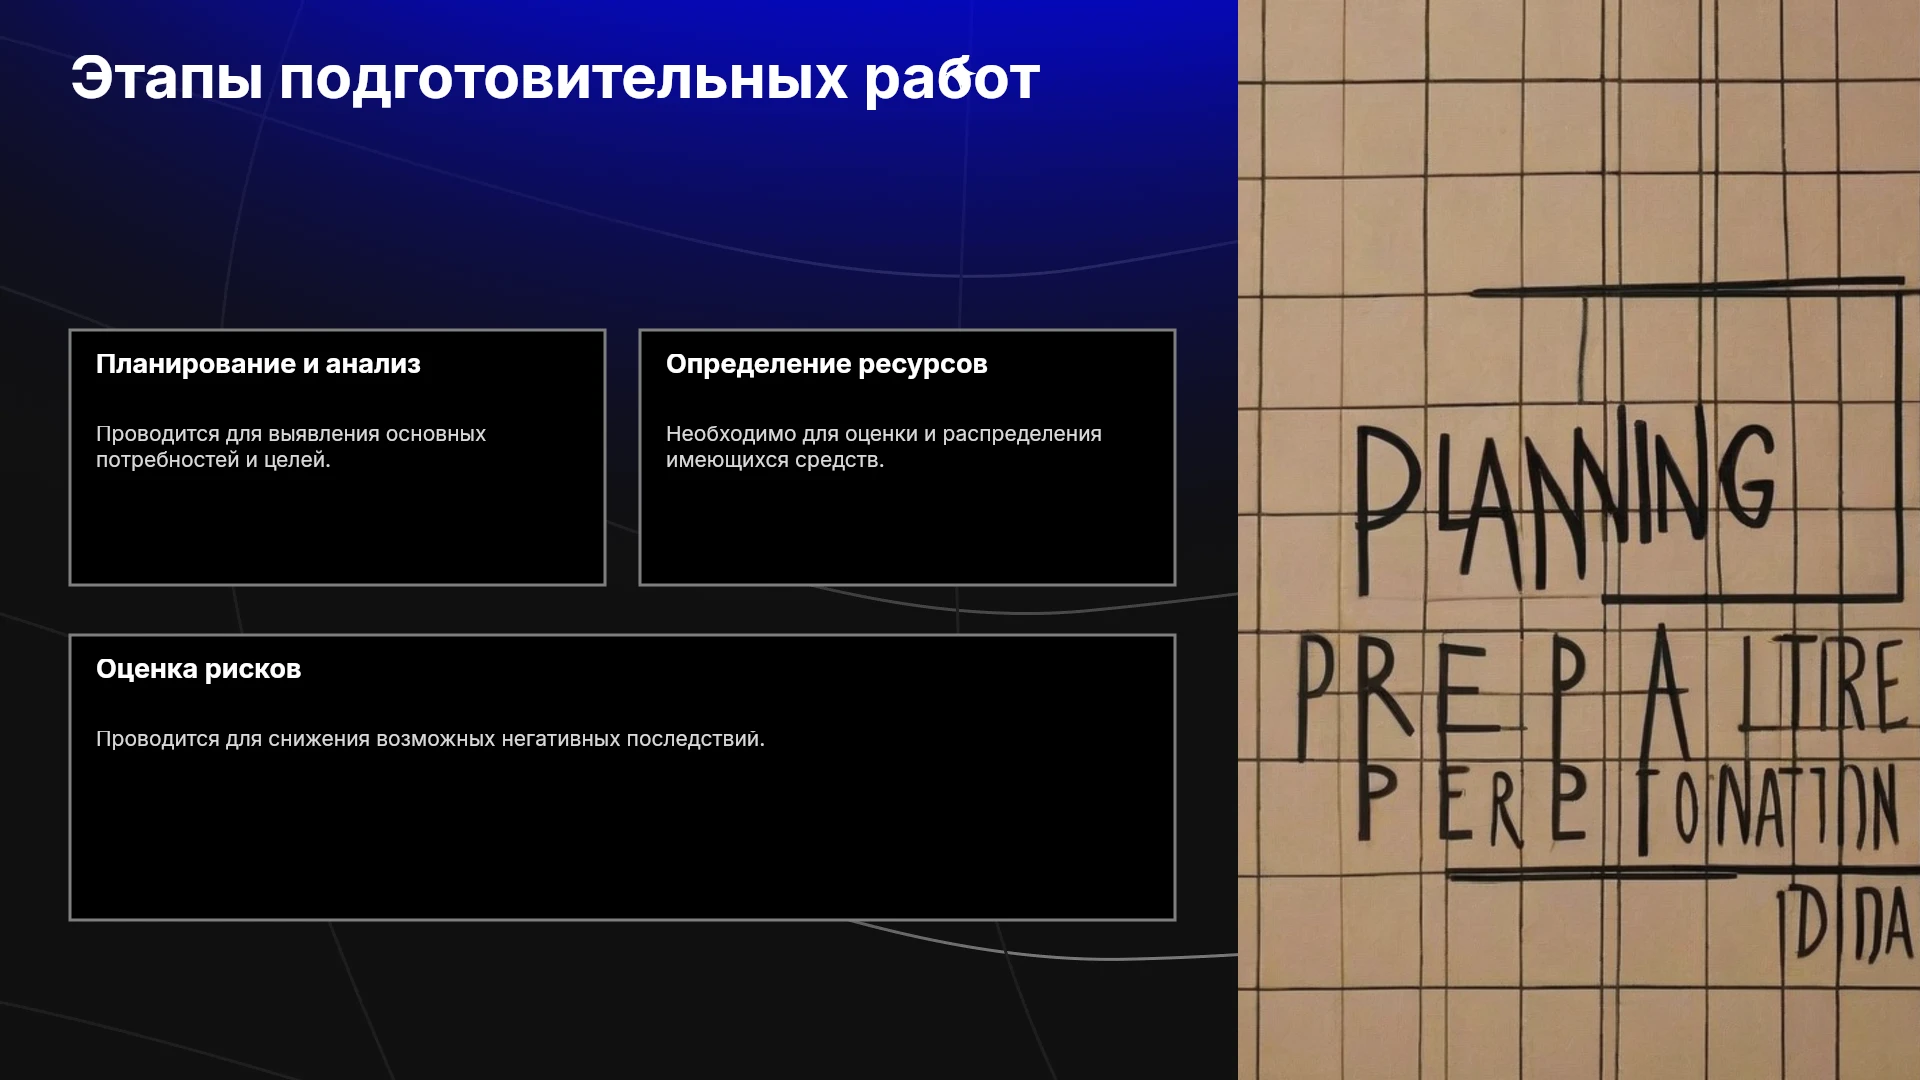Click the small IDIDA scribble in image
Viewport: 1920px width, 1080px height.
(x=1845, y=925)
